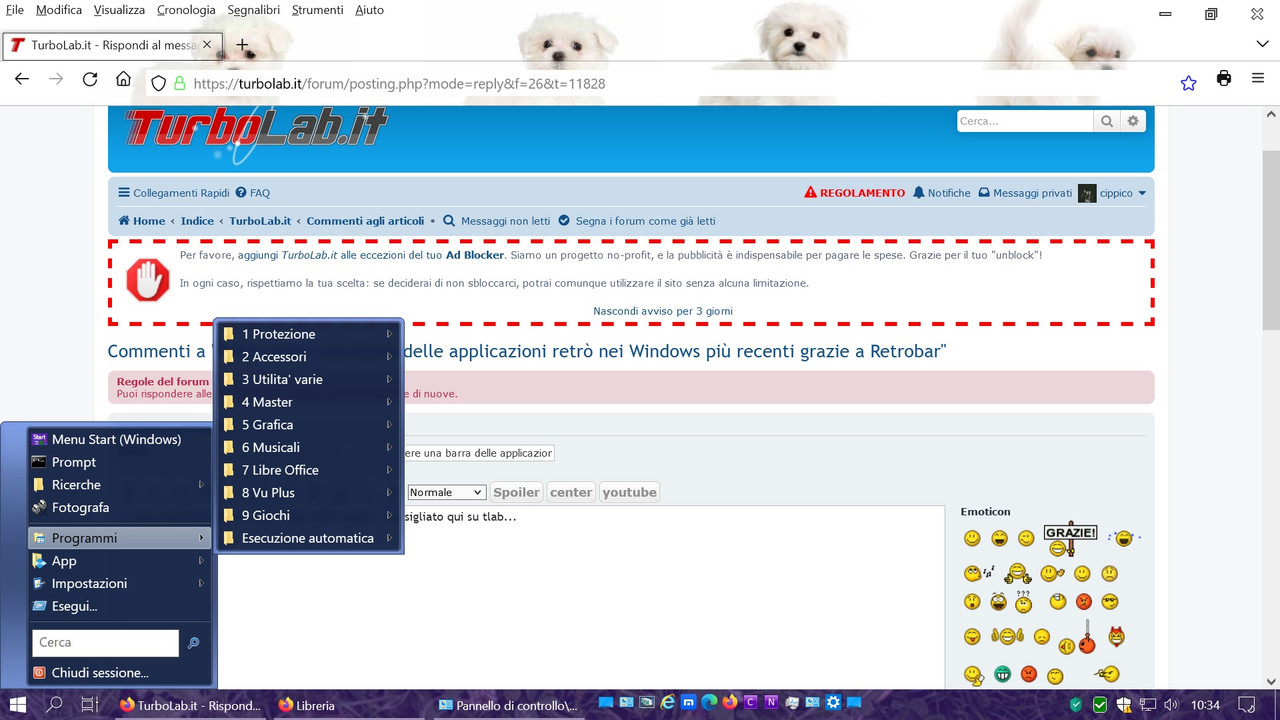Viewport: 1280px width, 720px height.
Task: Click Chiudi sessione... button
Action: pyautogui.click(x=120, y=673)
